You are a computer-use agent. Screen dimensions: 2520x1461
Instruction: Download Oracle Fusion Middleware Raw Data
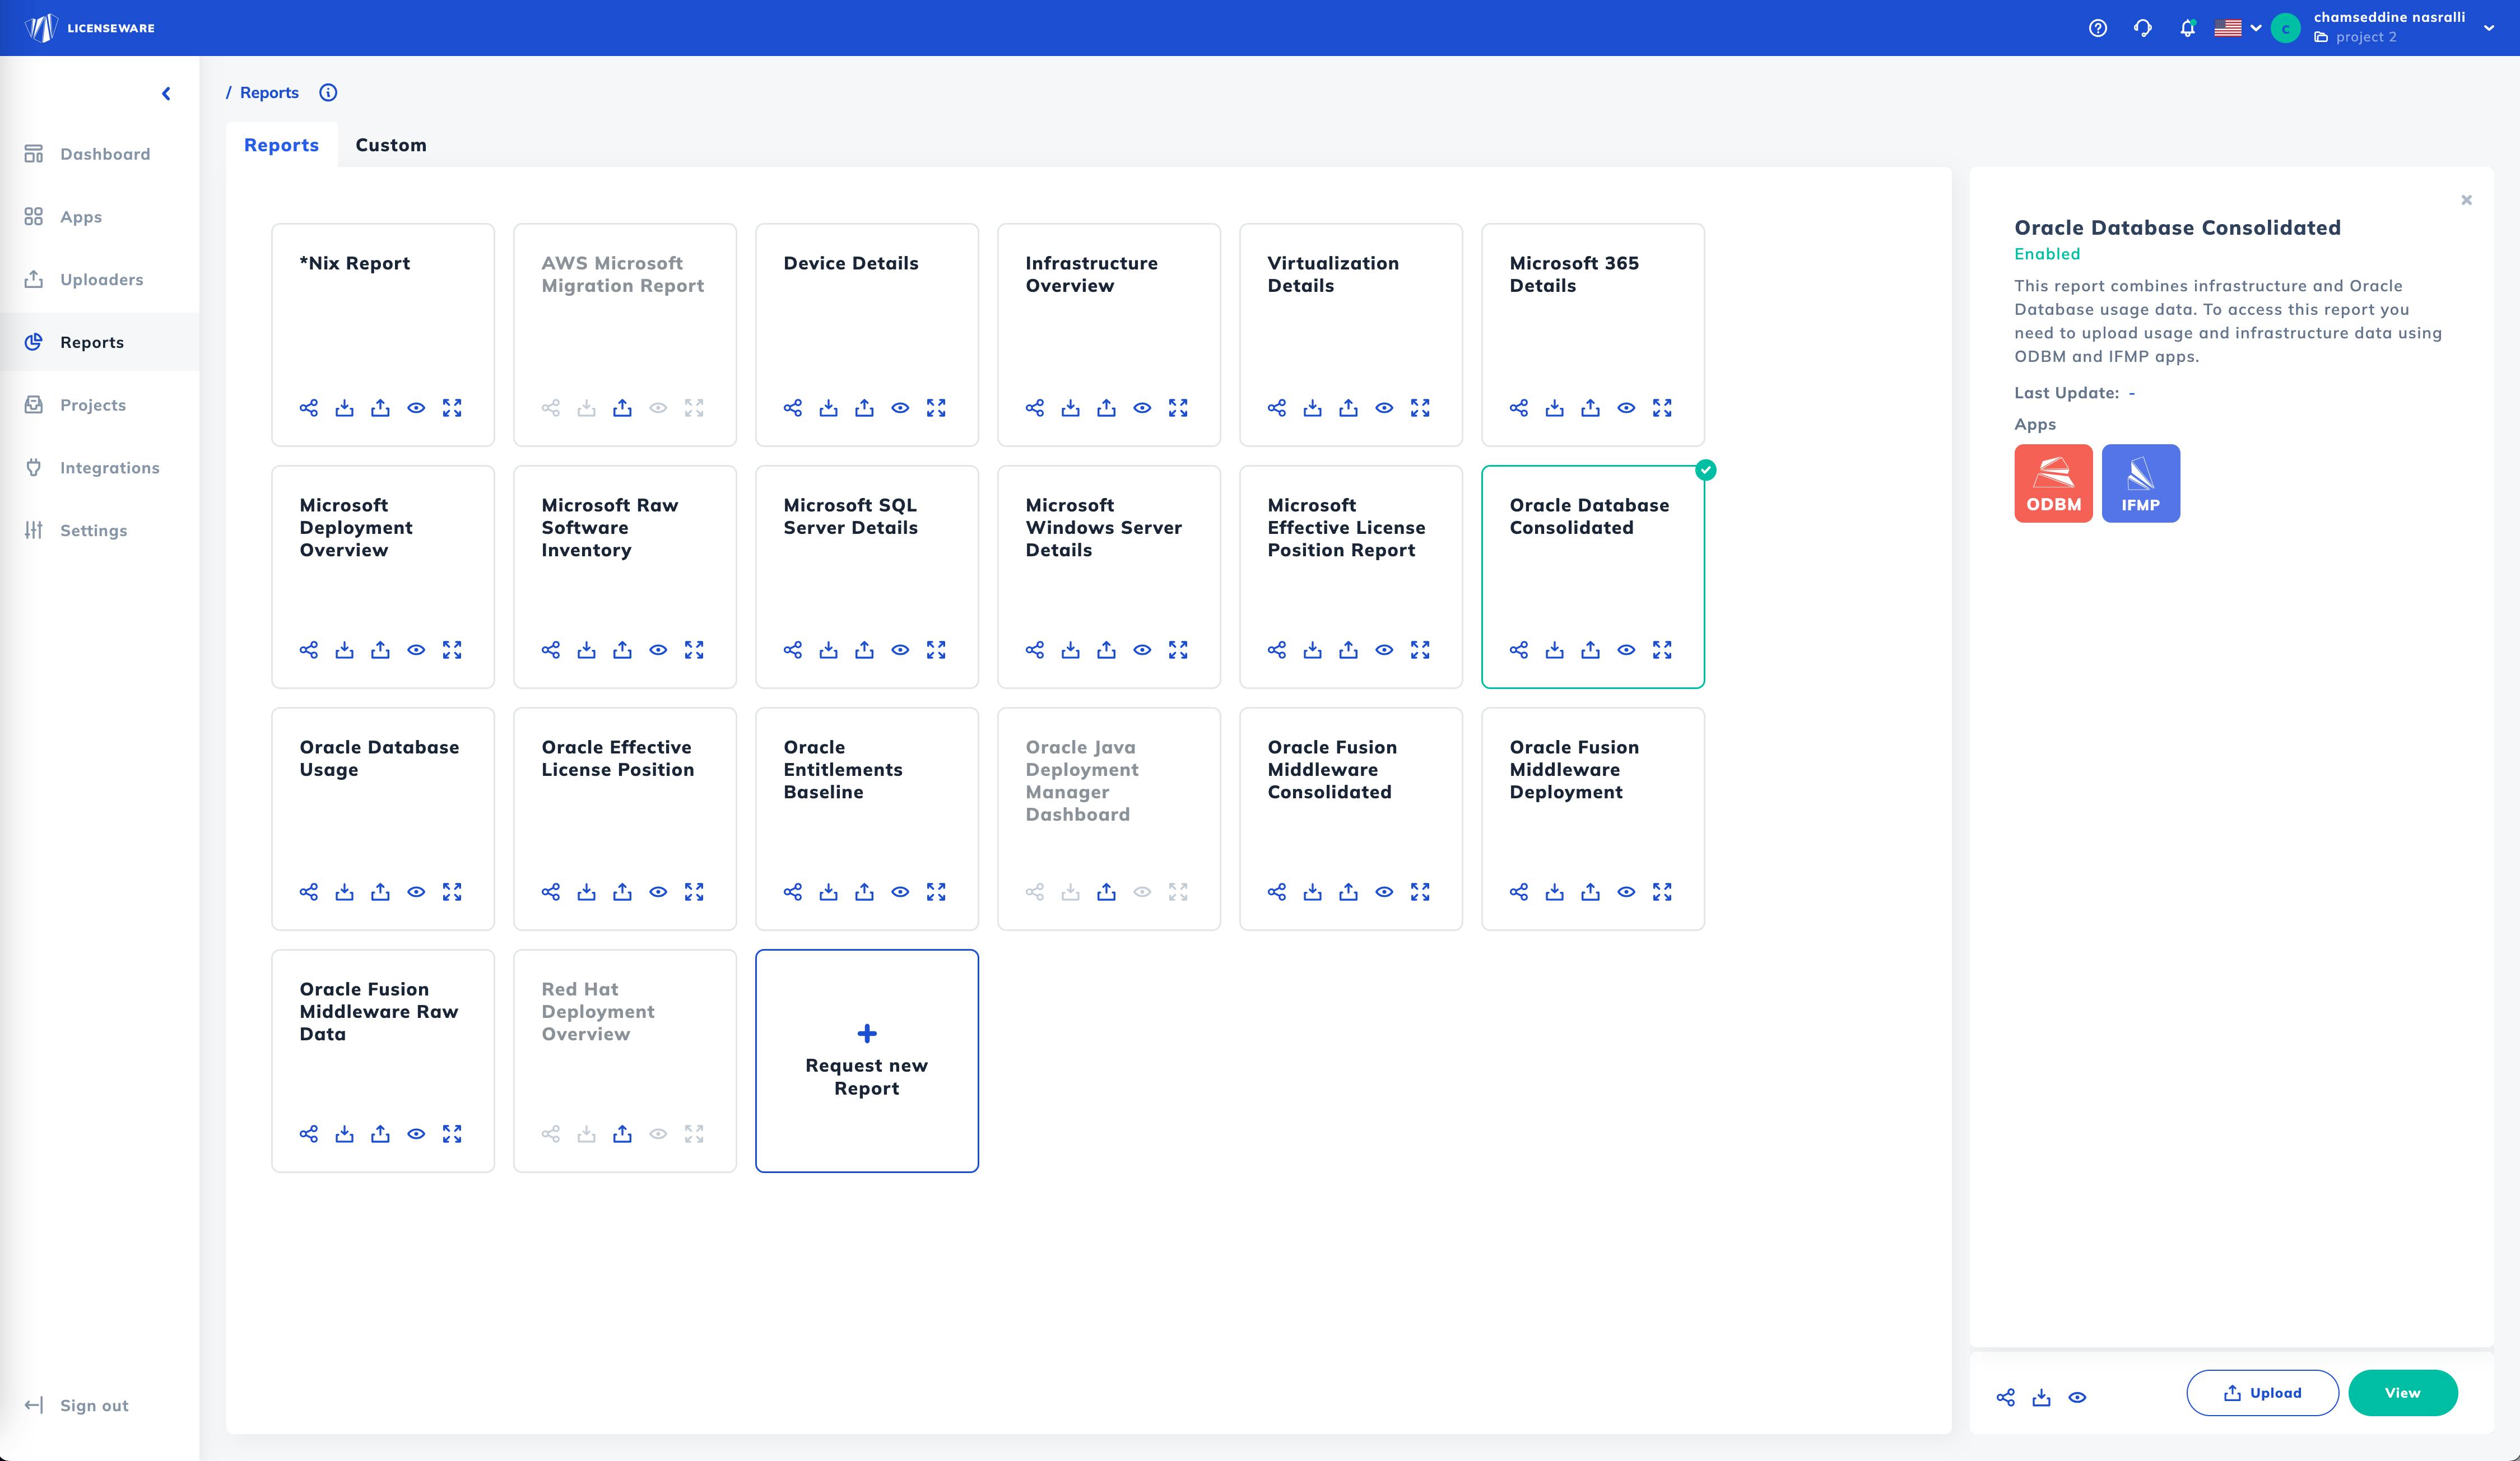coord(345,1134)
